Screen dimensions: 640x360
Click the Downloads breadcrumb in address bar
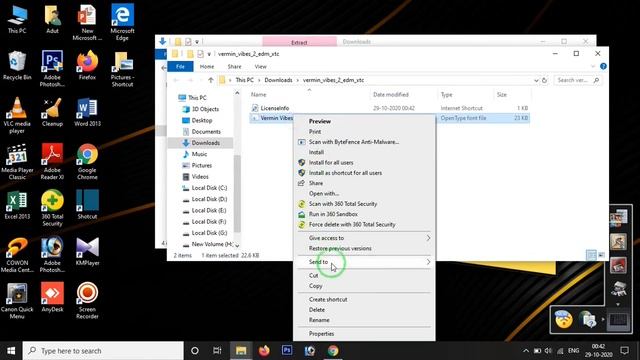(x=278, y=80)
